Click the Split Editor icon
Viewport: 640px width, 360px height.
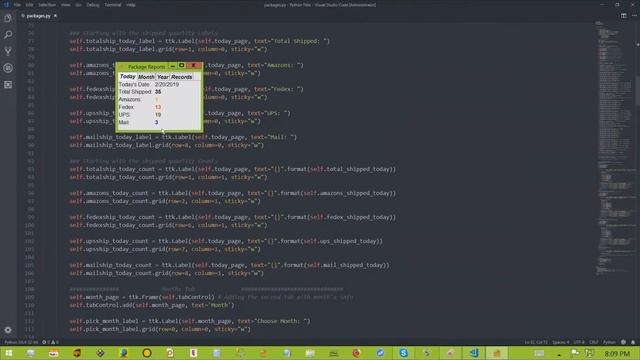(x=623, y=16)
